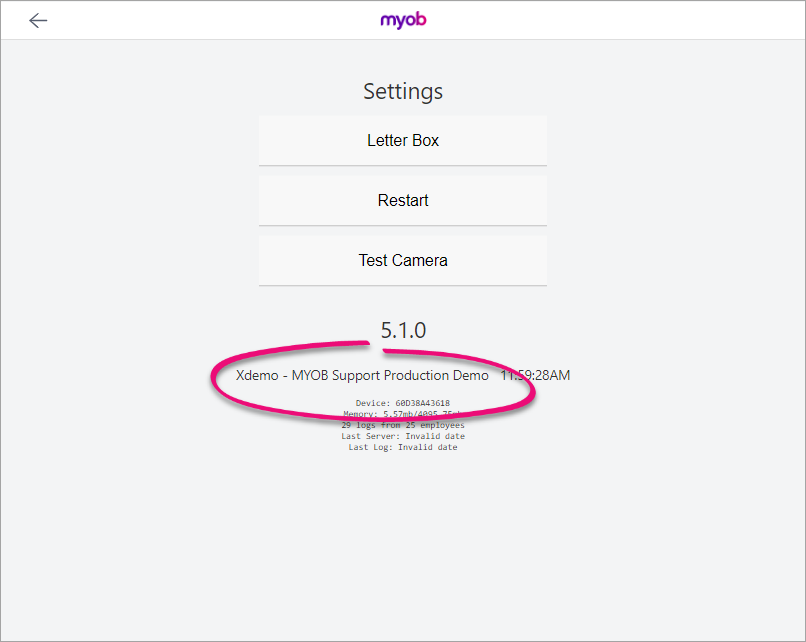Click the purple myob logo

(x=403, y=20)
